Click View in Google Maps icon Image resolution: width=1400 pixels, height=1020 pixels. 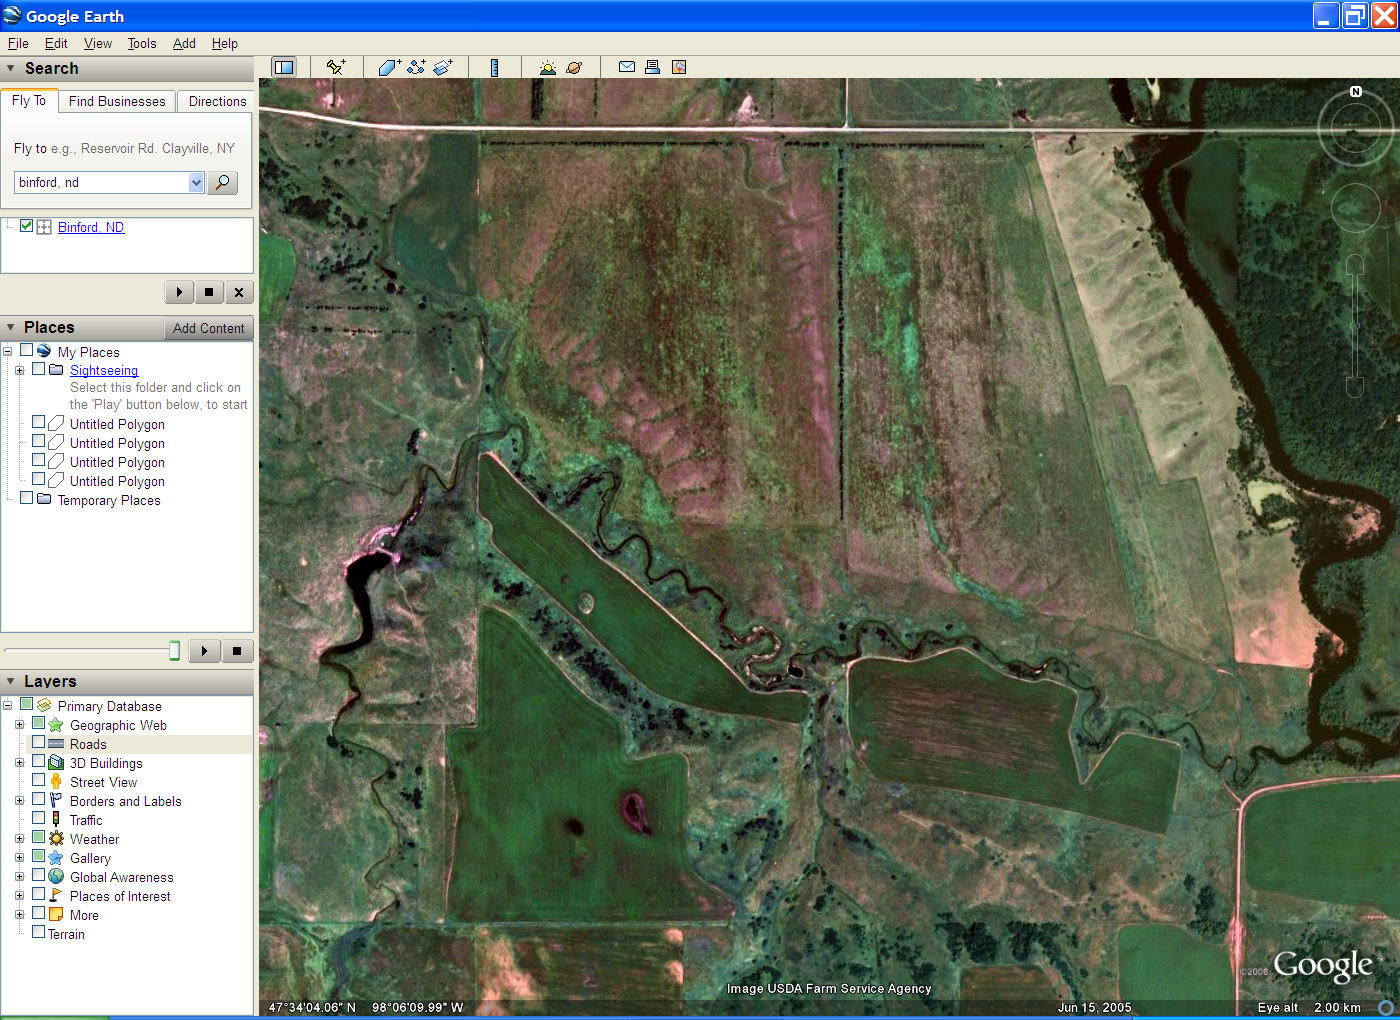(679, 67)
